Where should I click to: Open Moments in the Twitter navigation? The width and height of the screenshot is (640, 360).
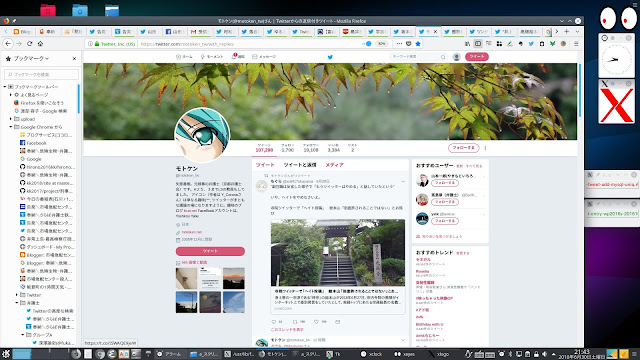(x=212, y=57)
